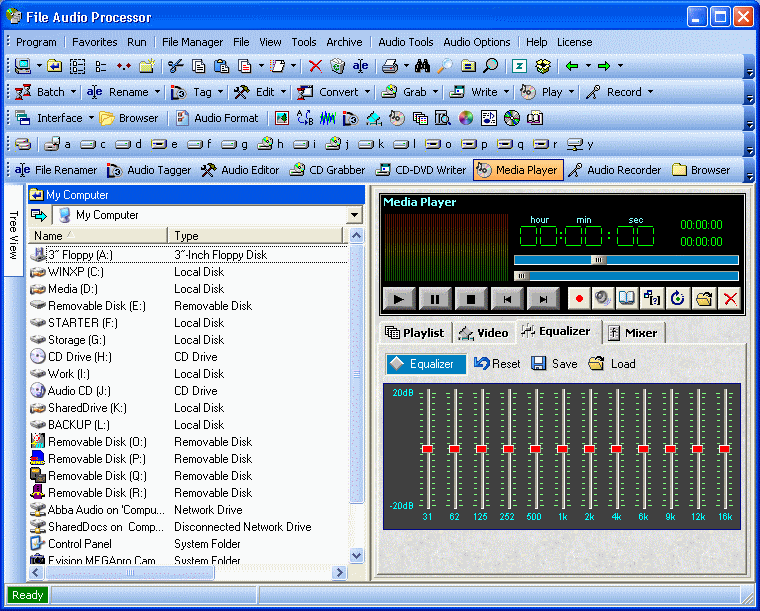This screenshot has width=760, height=611.
Task: Open the CD Grabber tool
Action: point(327,170)
